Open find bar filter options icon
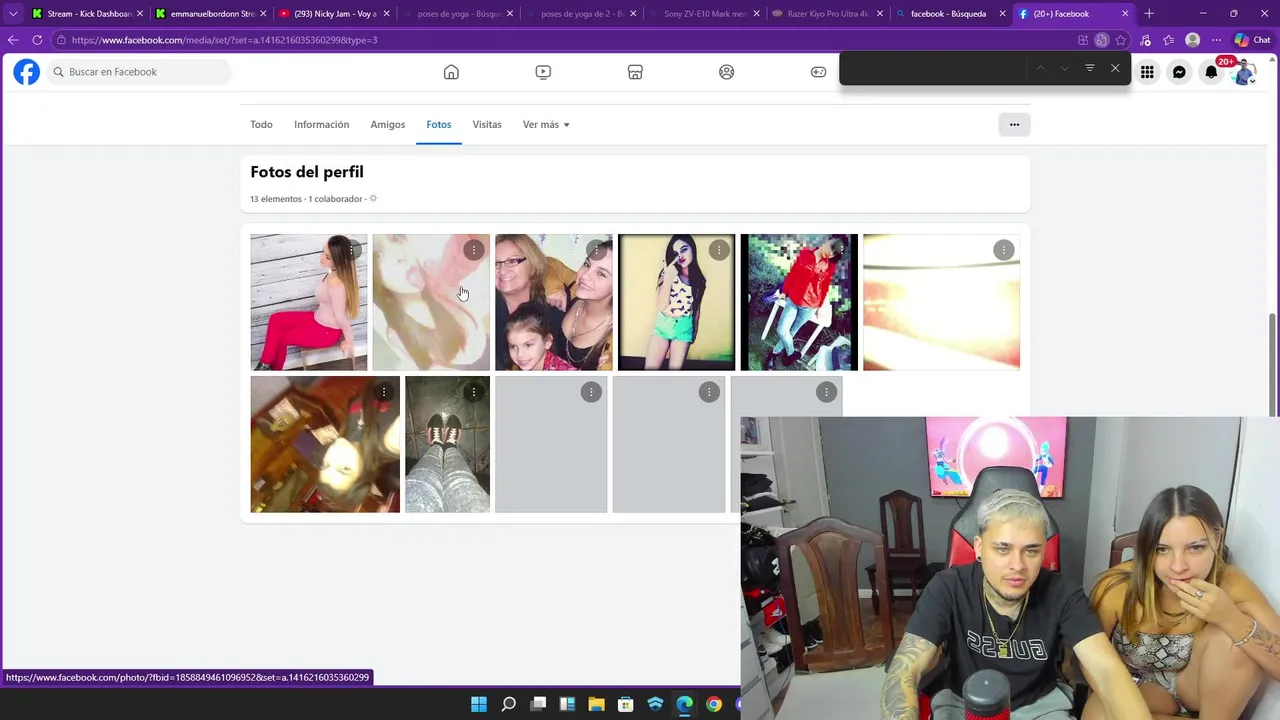The width and height of the screenshot is (1280, 720). coord(1090,68)
